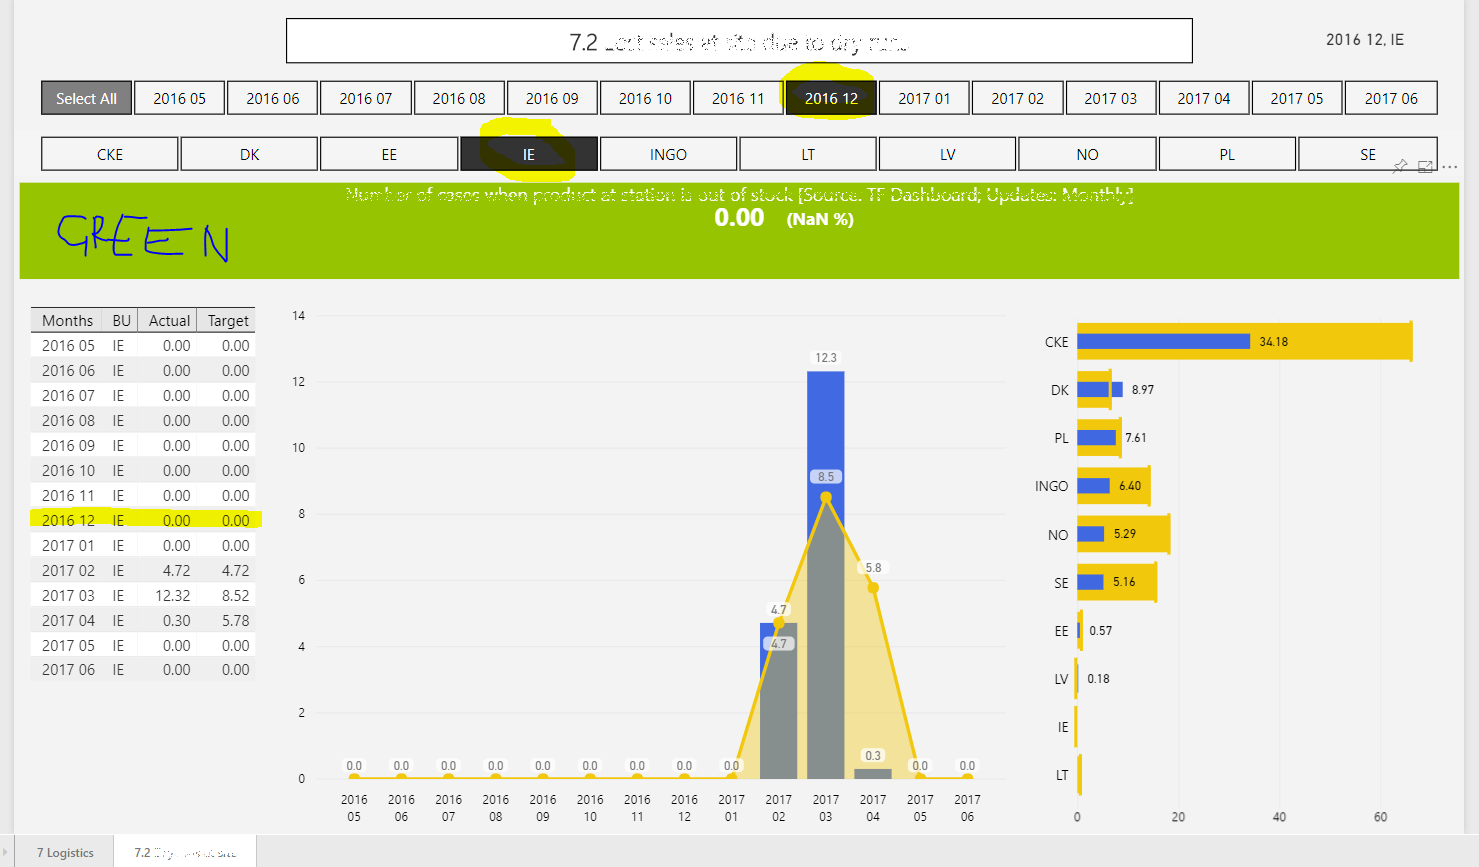
Task: Click the 8.5 target line marker
Action: (826, 497)
